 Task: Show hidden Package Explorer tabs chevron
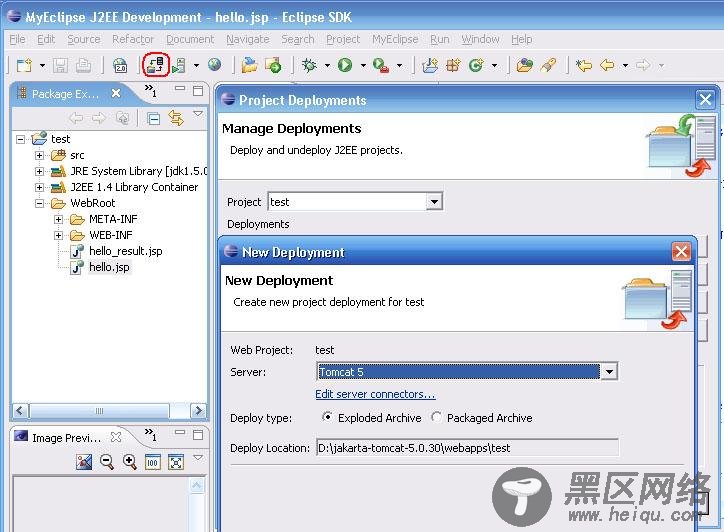151,91
